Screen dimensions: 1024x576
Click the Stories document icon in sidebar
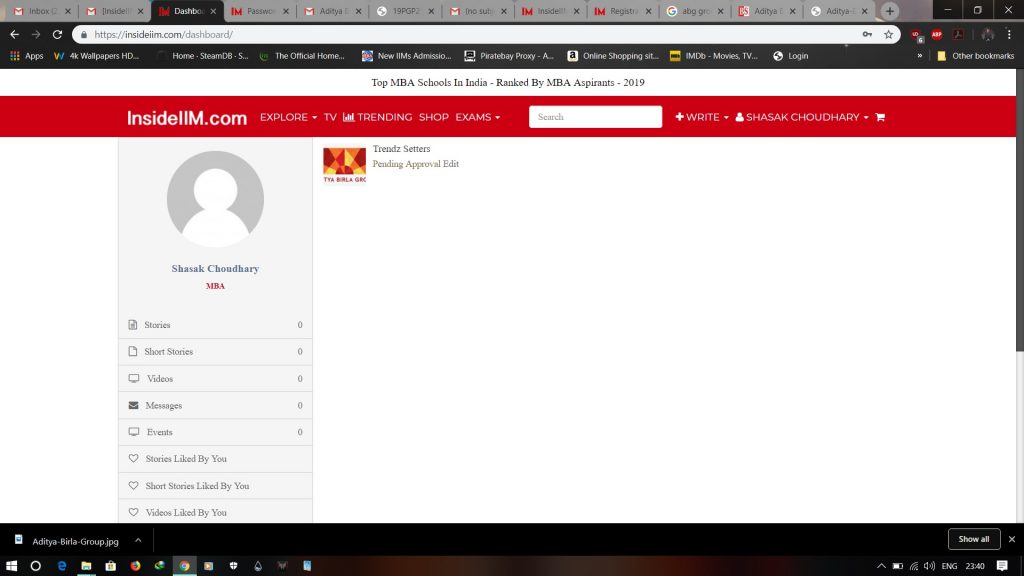pos(133,325)
